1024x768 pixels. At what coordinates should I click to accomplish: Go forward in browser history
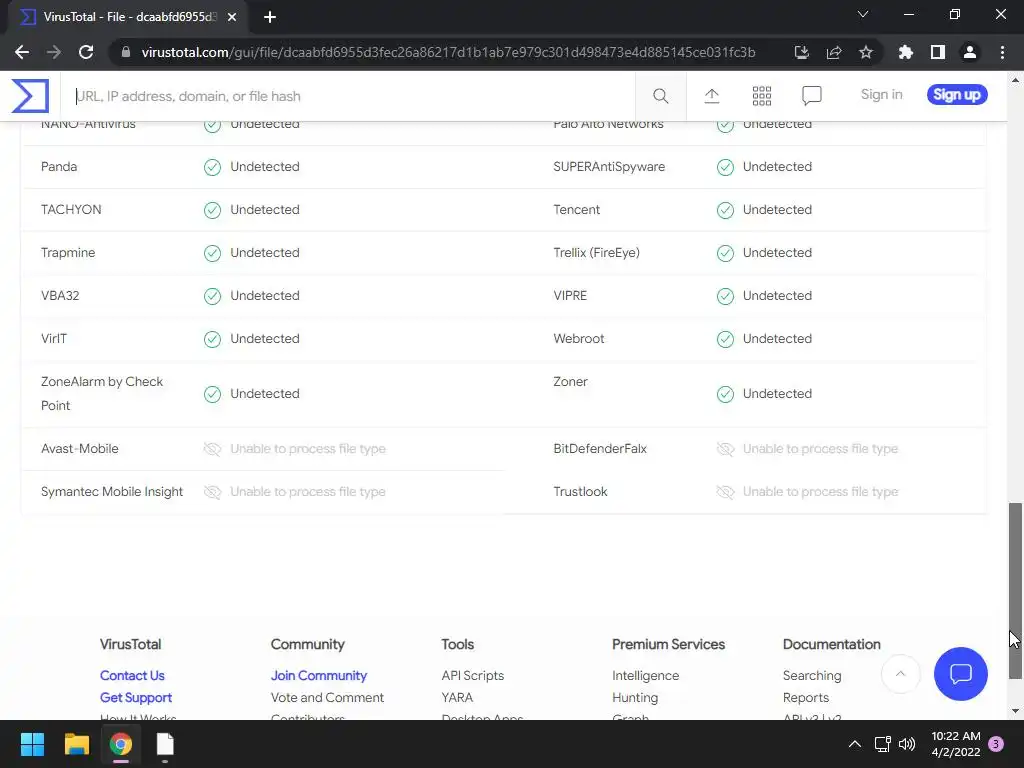pyautogui.click(x=54, y=52)
